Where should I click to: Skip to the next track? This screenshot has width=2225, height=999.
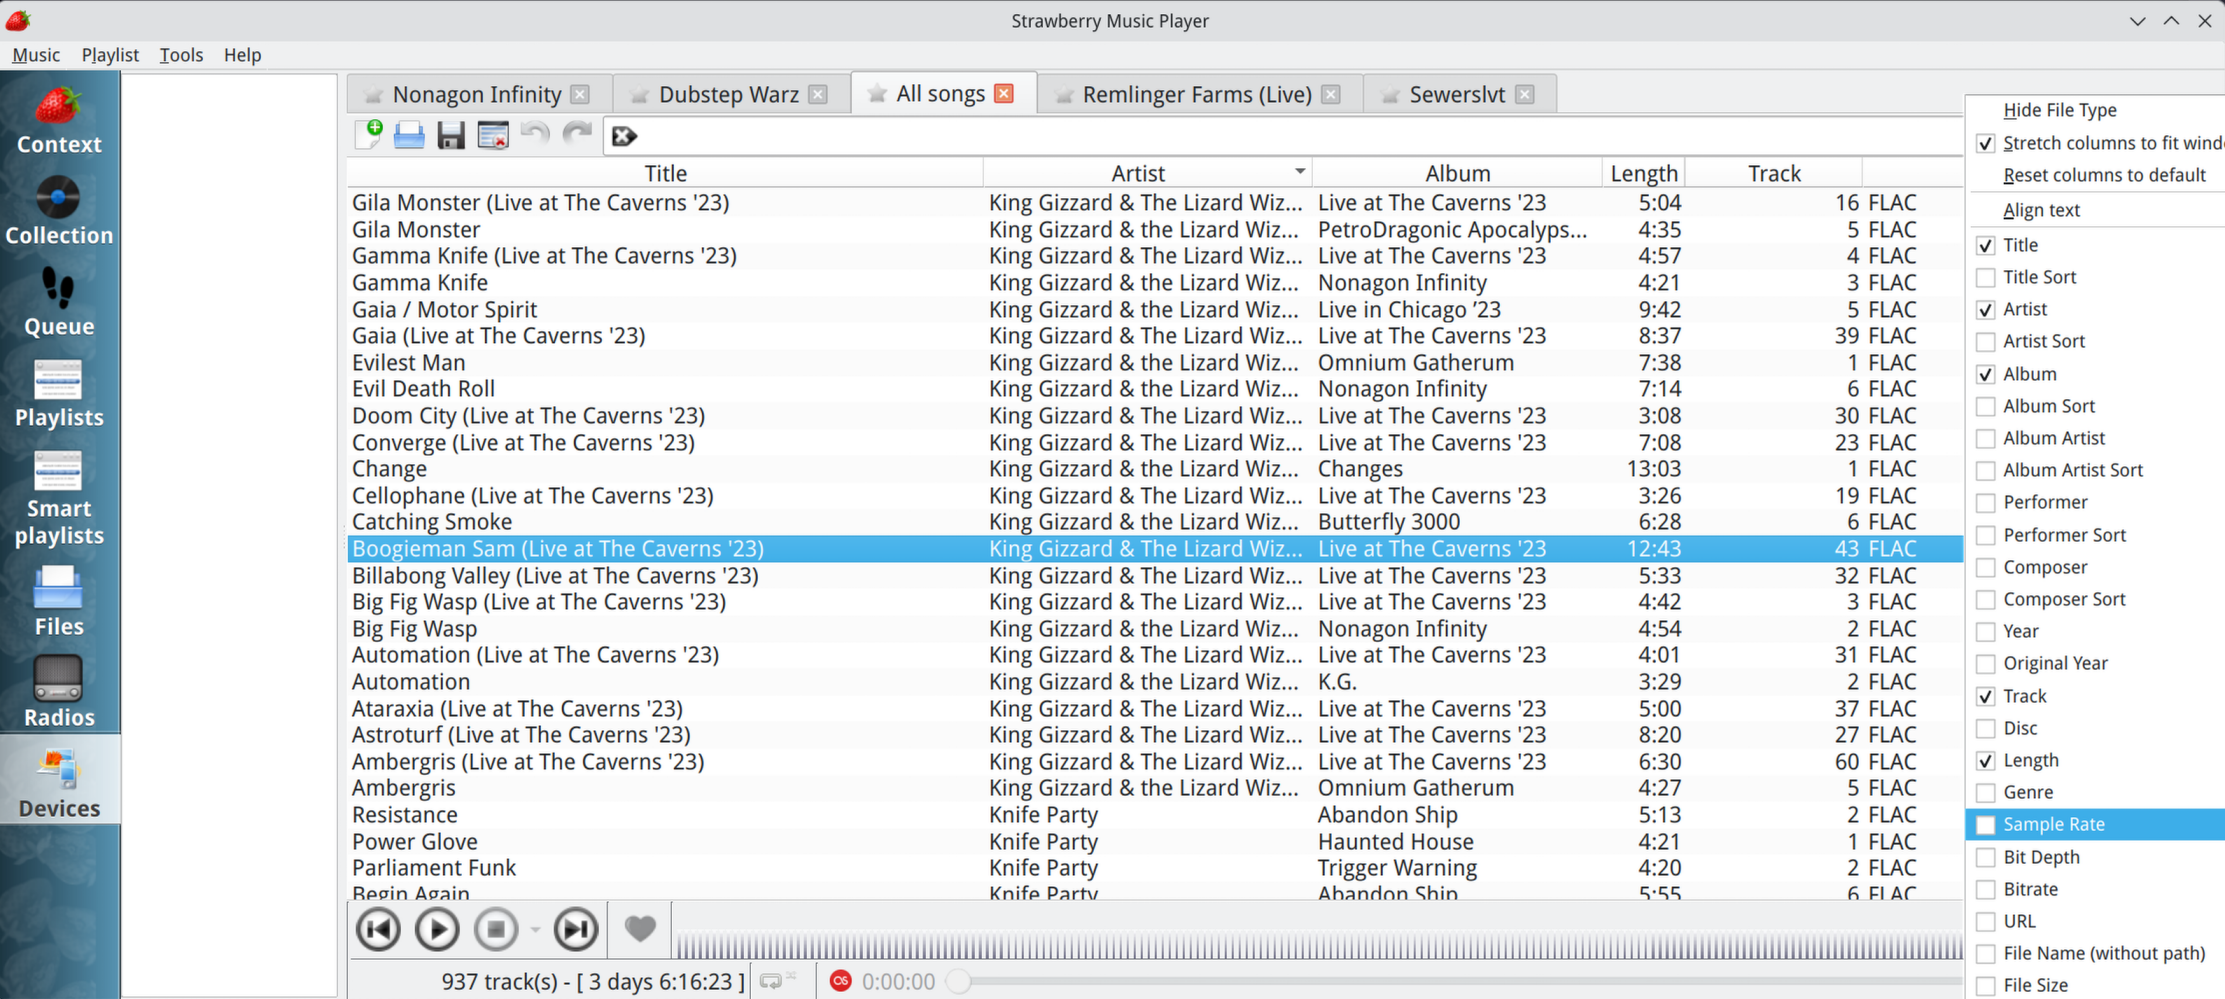pyautogui.click(x=576, y=930)
